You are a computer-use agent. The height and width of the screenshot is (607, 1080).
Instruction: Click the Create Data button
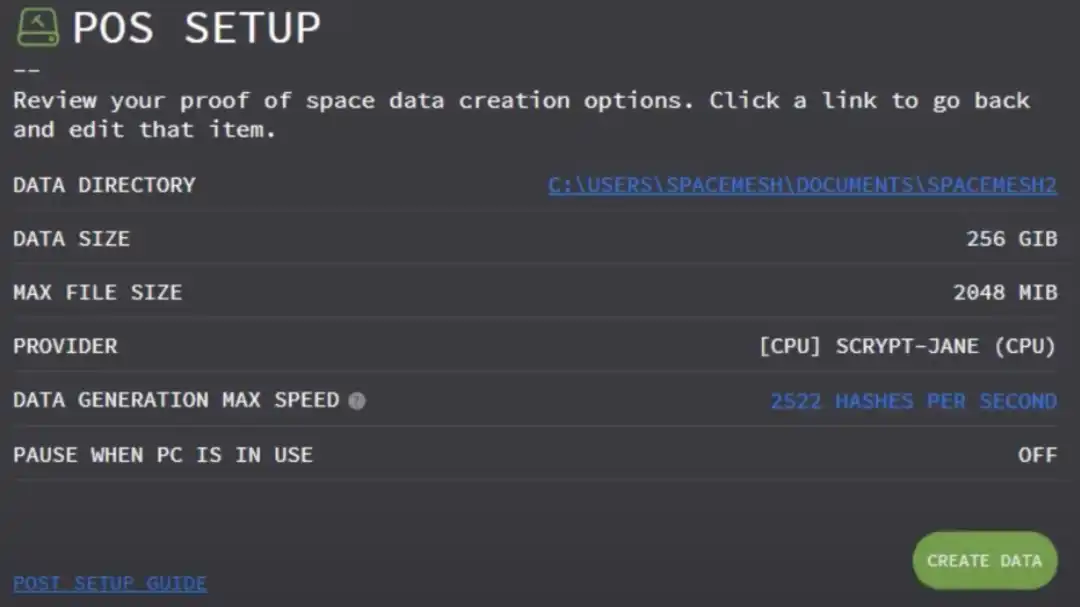coord(985,560)
